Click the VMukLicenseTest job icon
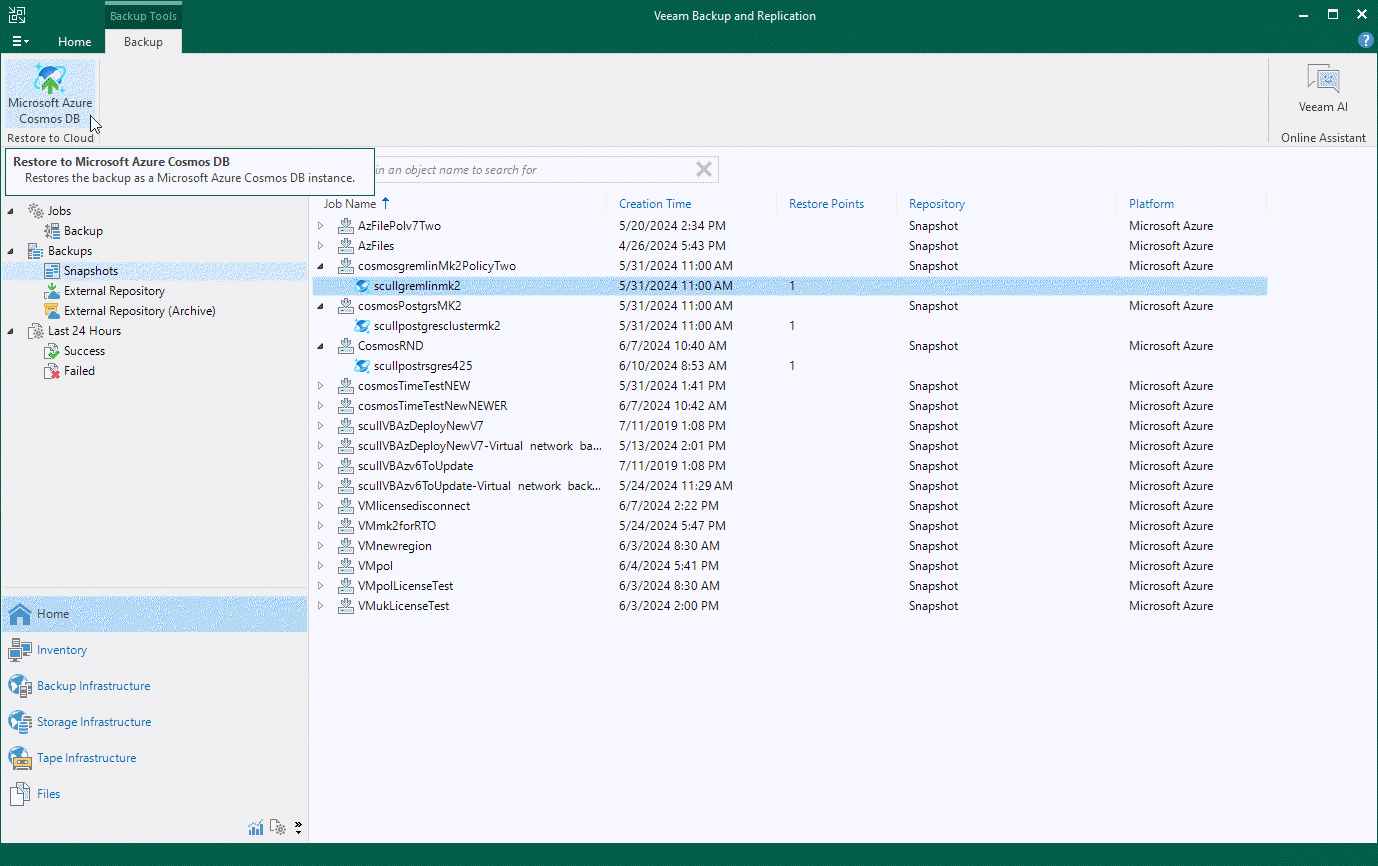Viewport: 1378px width, 866px height. point(346,606)
